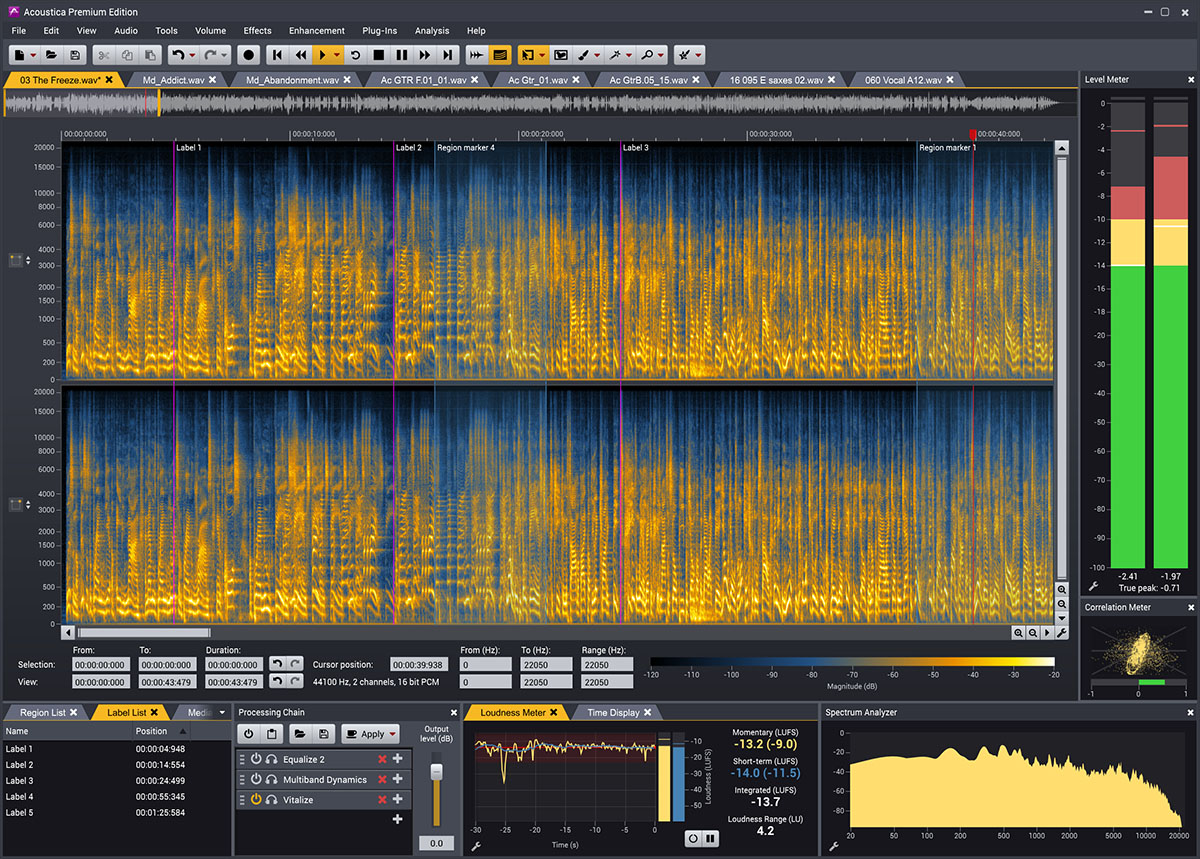
Task: Reset the Loudness Meter with the circular button
Action: (693, 838)
